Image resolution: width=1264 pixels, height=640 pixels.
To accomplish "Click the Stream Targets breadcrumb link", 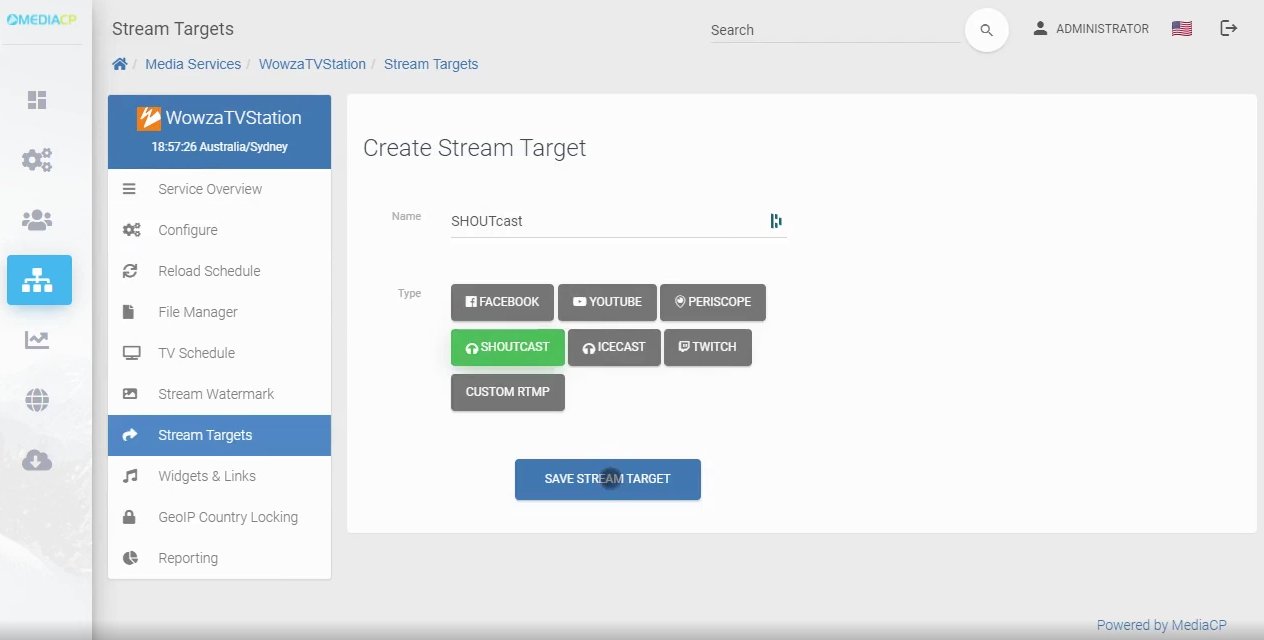I will [431, 64].
